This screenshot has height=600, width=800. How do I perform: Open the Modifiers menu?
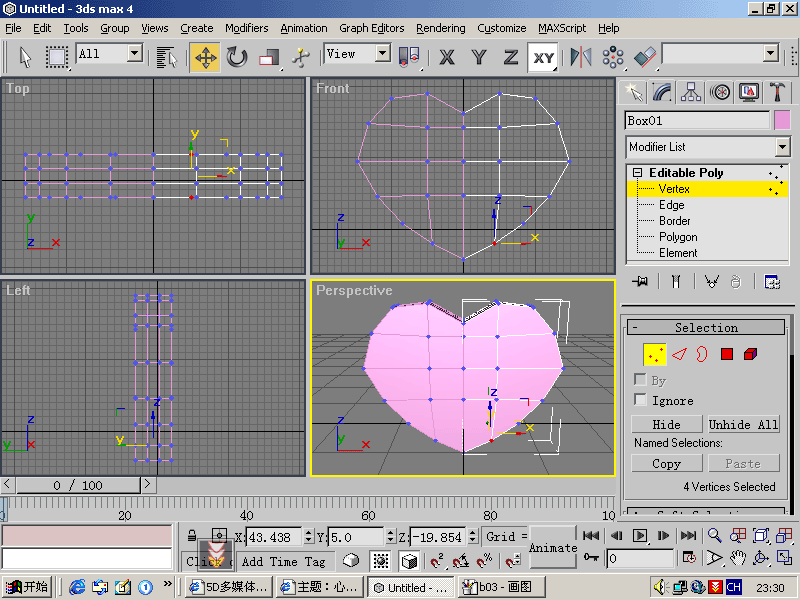[x=246, y=28]
